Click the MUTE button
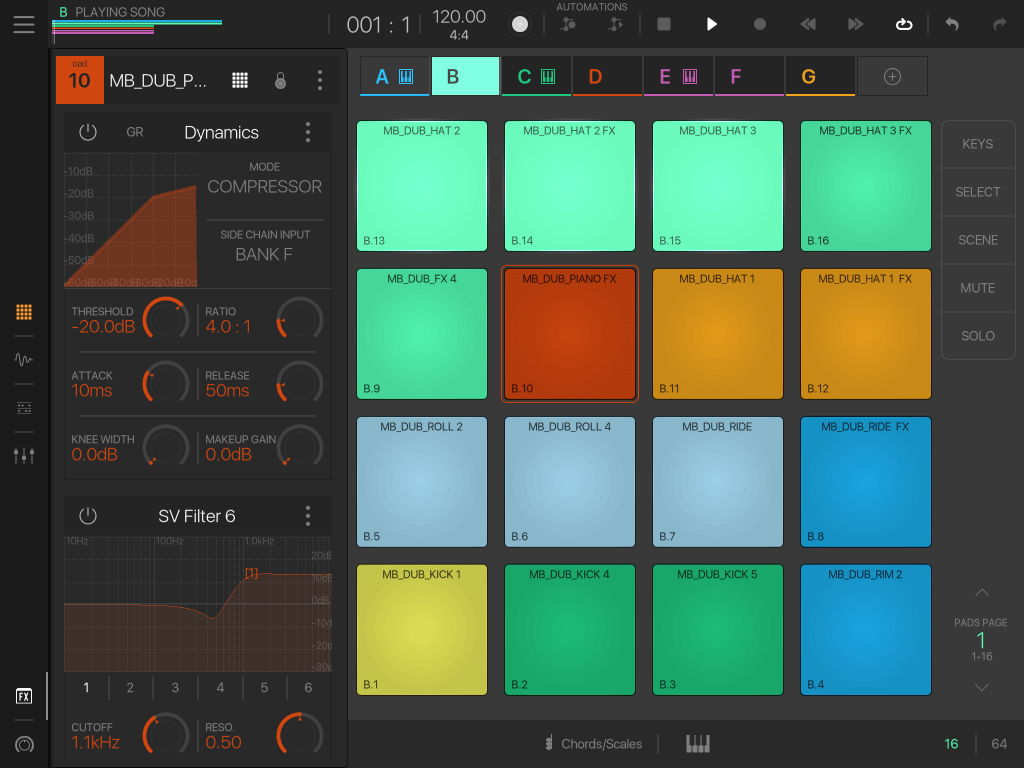The width and height of the screenshot is (1024, 768). point(977,288)
